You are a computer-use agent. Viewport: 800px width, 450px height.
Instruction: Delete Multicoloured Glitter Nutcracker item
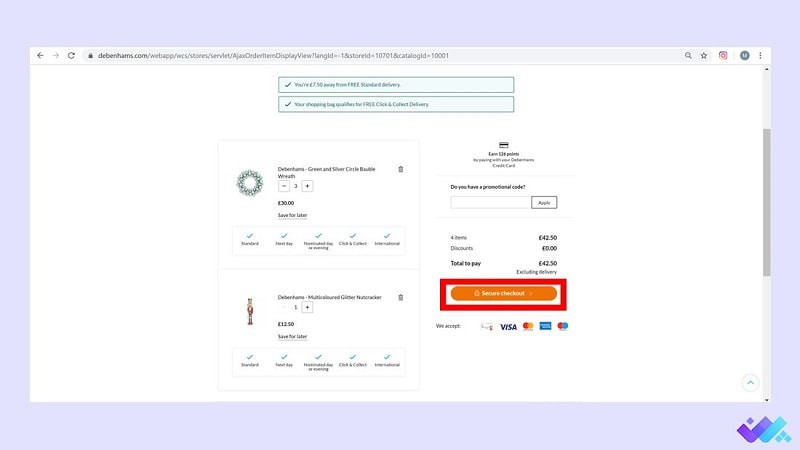(401, 297)
